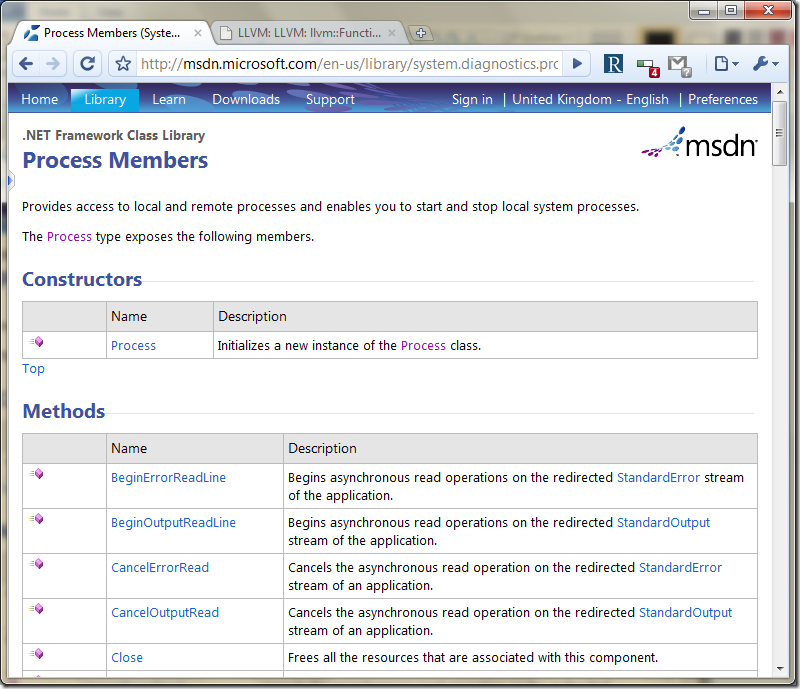Viewport: 800px width, 689px height.
Task: Click the method icon beside CancelOutputRead
Action: pyautogui.click(x=36, y=608)
